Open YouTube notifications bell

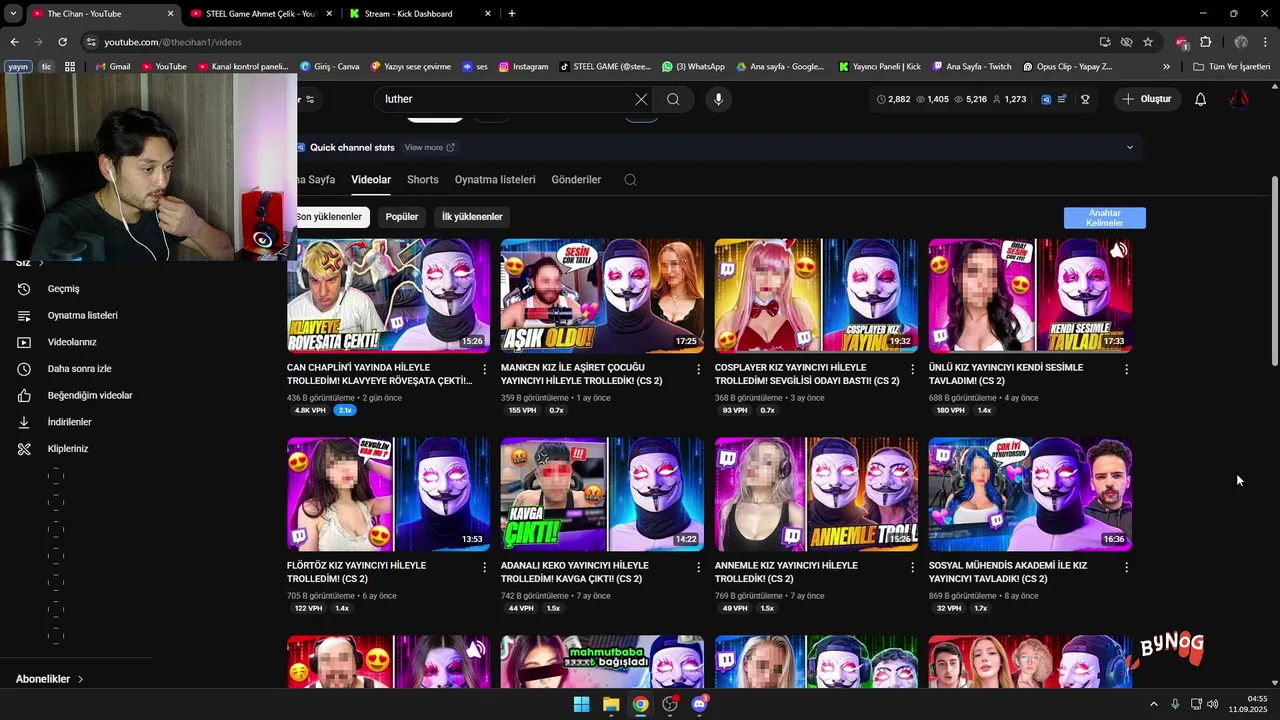coord(1201,99)
